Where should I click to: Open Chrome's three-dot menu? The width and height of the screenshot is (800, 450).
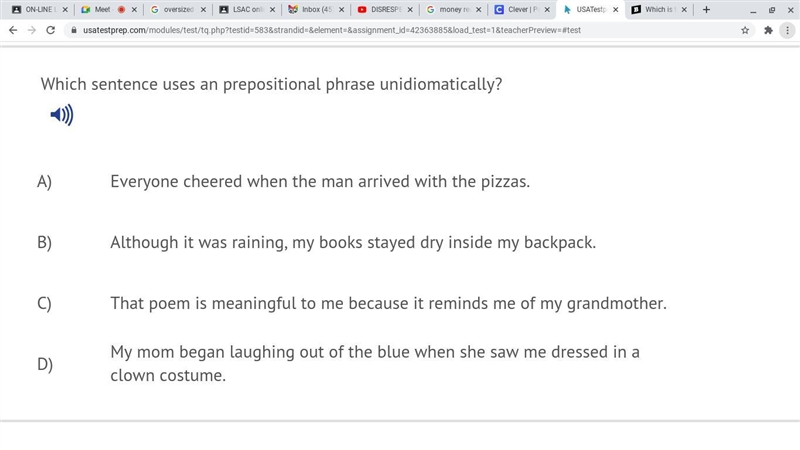pyautogui.click(x=787, y=30)
